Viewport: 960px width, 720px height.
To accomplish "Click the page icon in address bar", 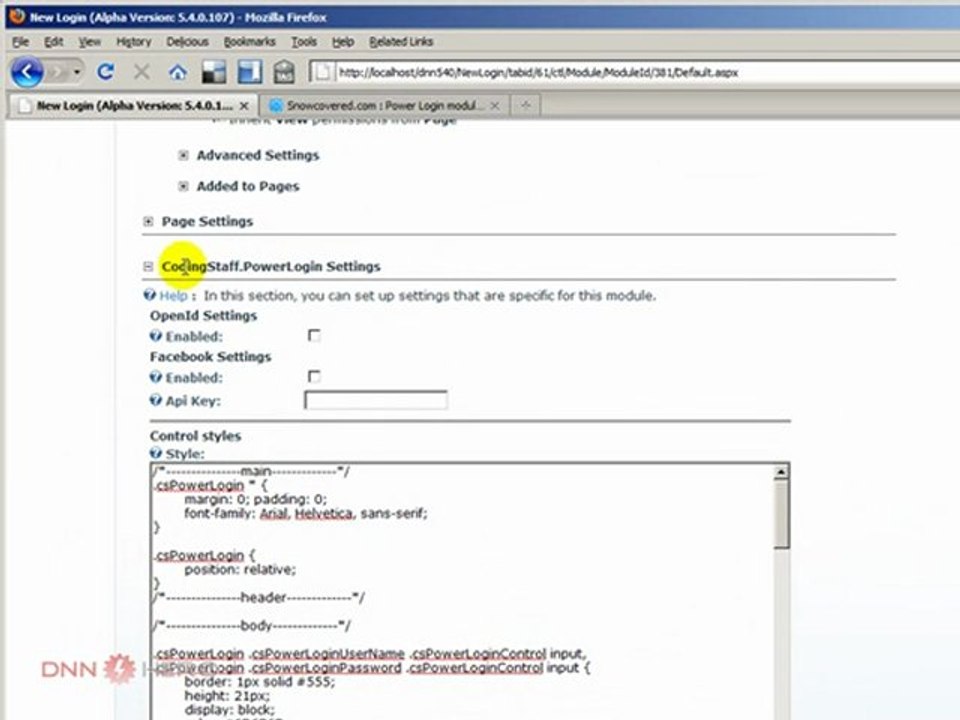I will 323,72.
